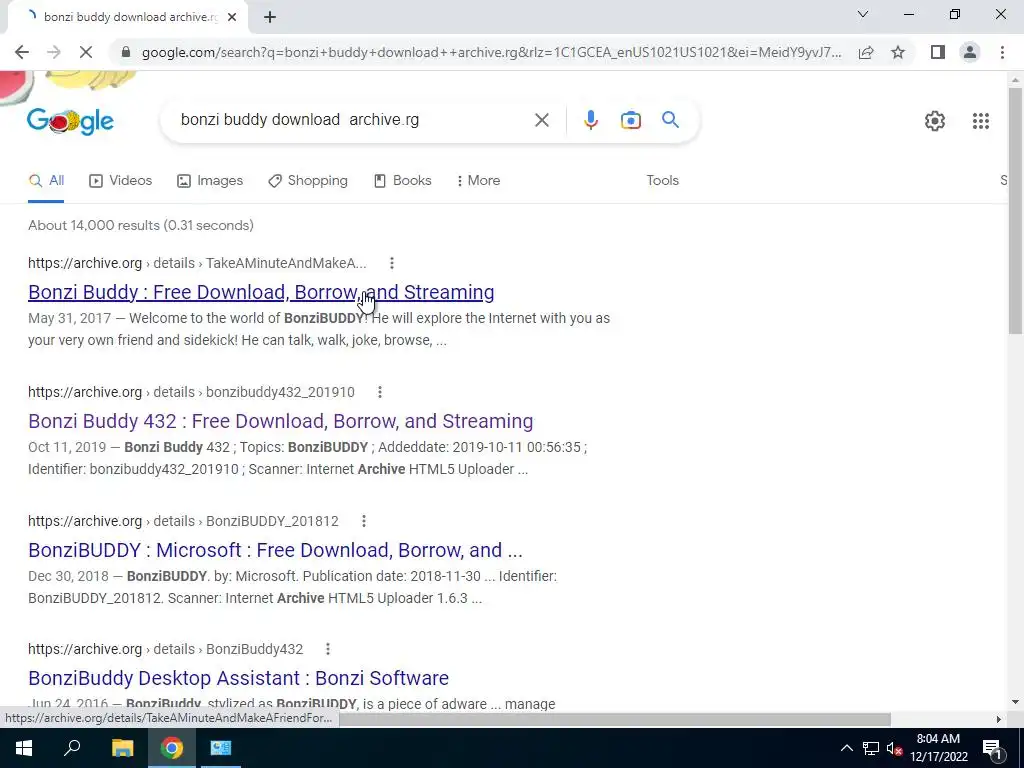
Task: Open options for BonziBUDDY_201812 result
Action: point(364,520)
